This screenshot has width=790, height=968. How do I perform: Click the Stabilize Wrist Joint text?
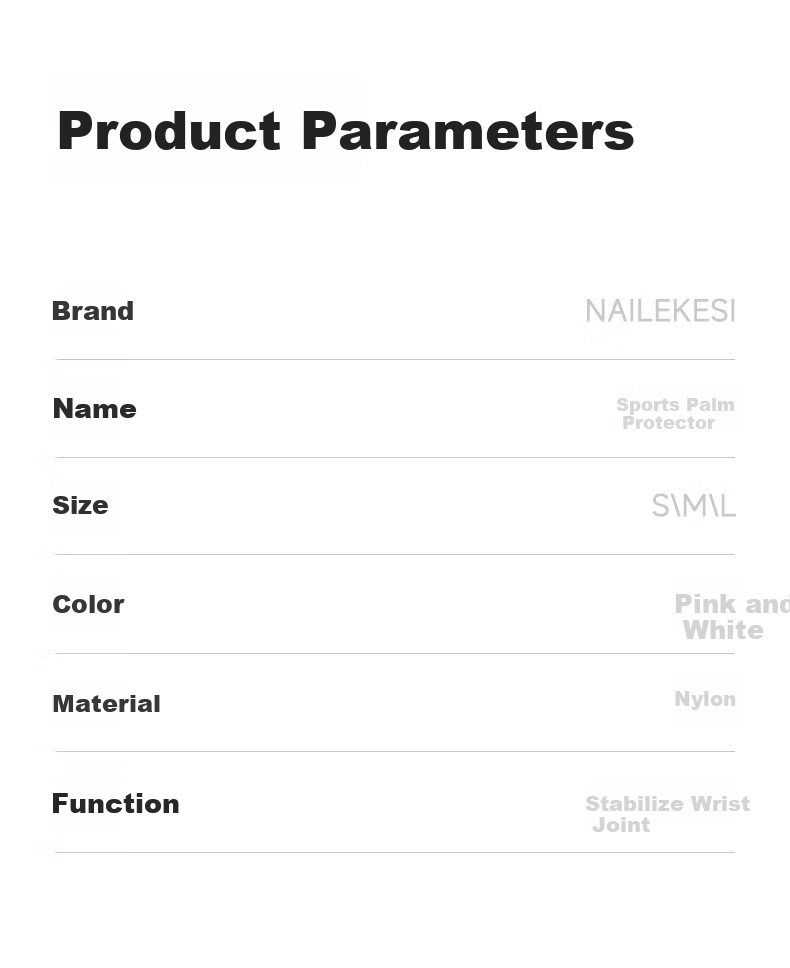[668, 814]
